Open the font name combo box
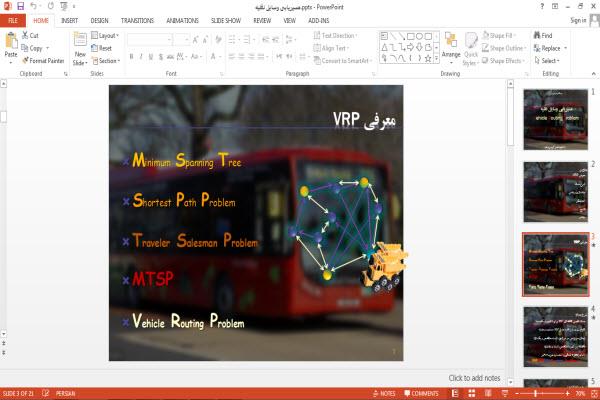600x400 pixels. 149,39
